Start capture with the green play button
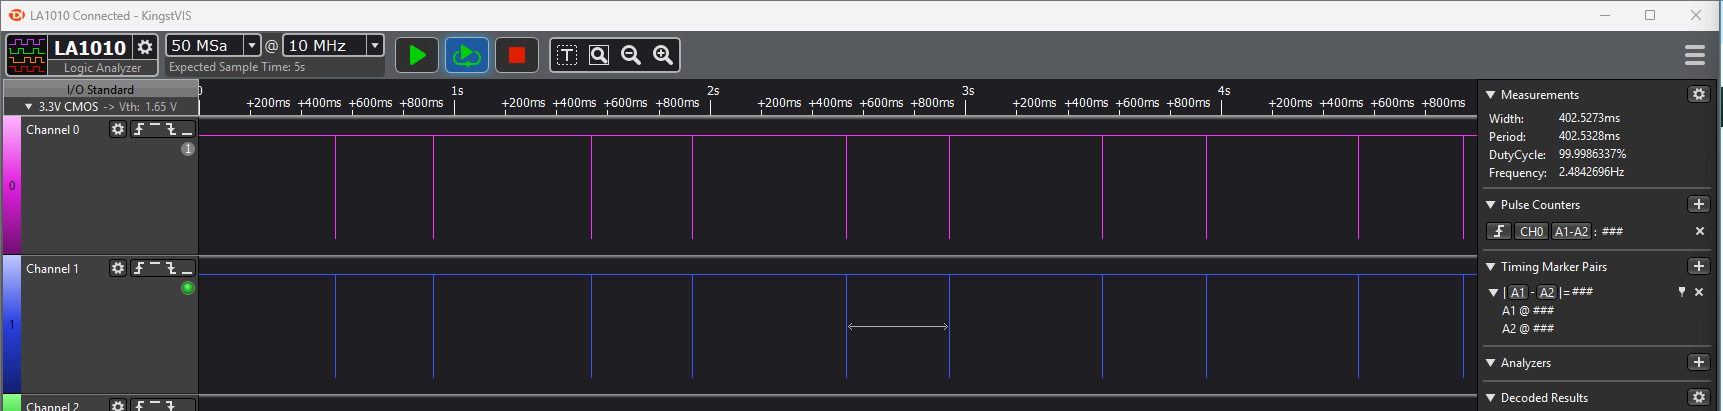 (417, 55)
